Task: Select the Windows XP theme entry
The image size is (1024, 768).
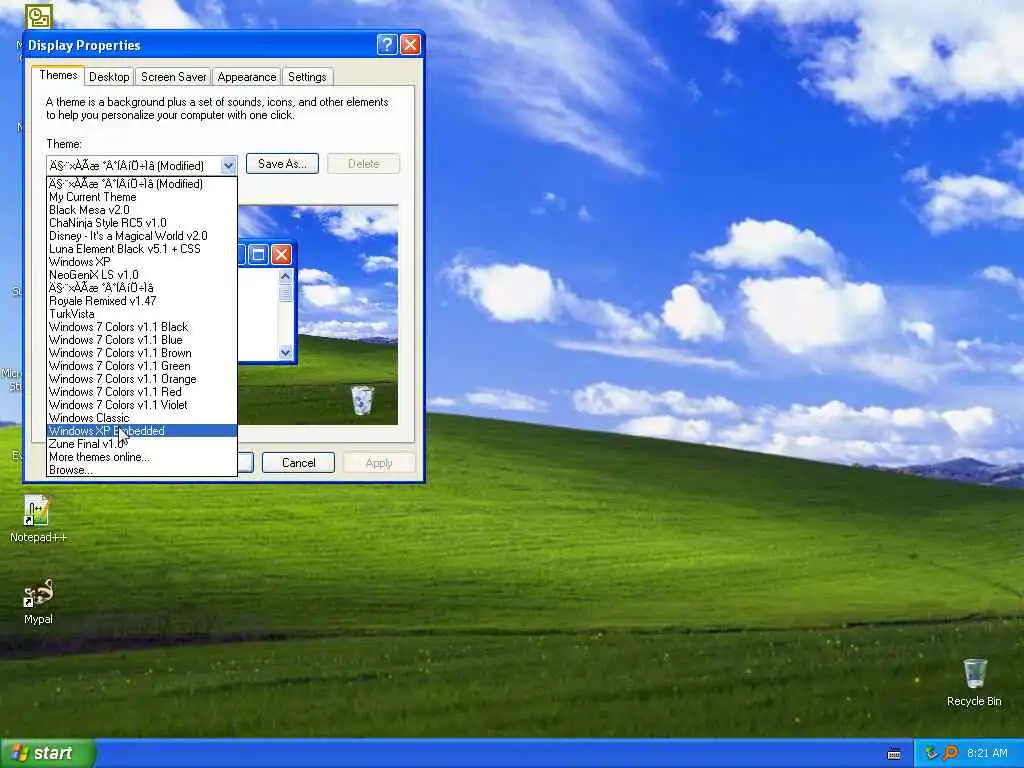Action: (142, 262)
